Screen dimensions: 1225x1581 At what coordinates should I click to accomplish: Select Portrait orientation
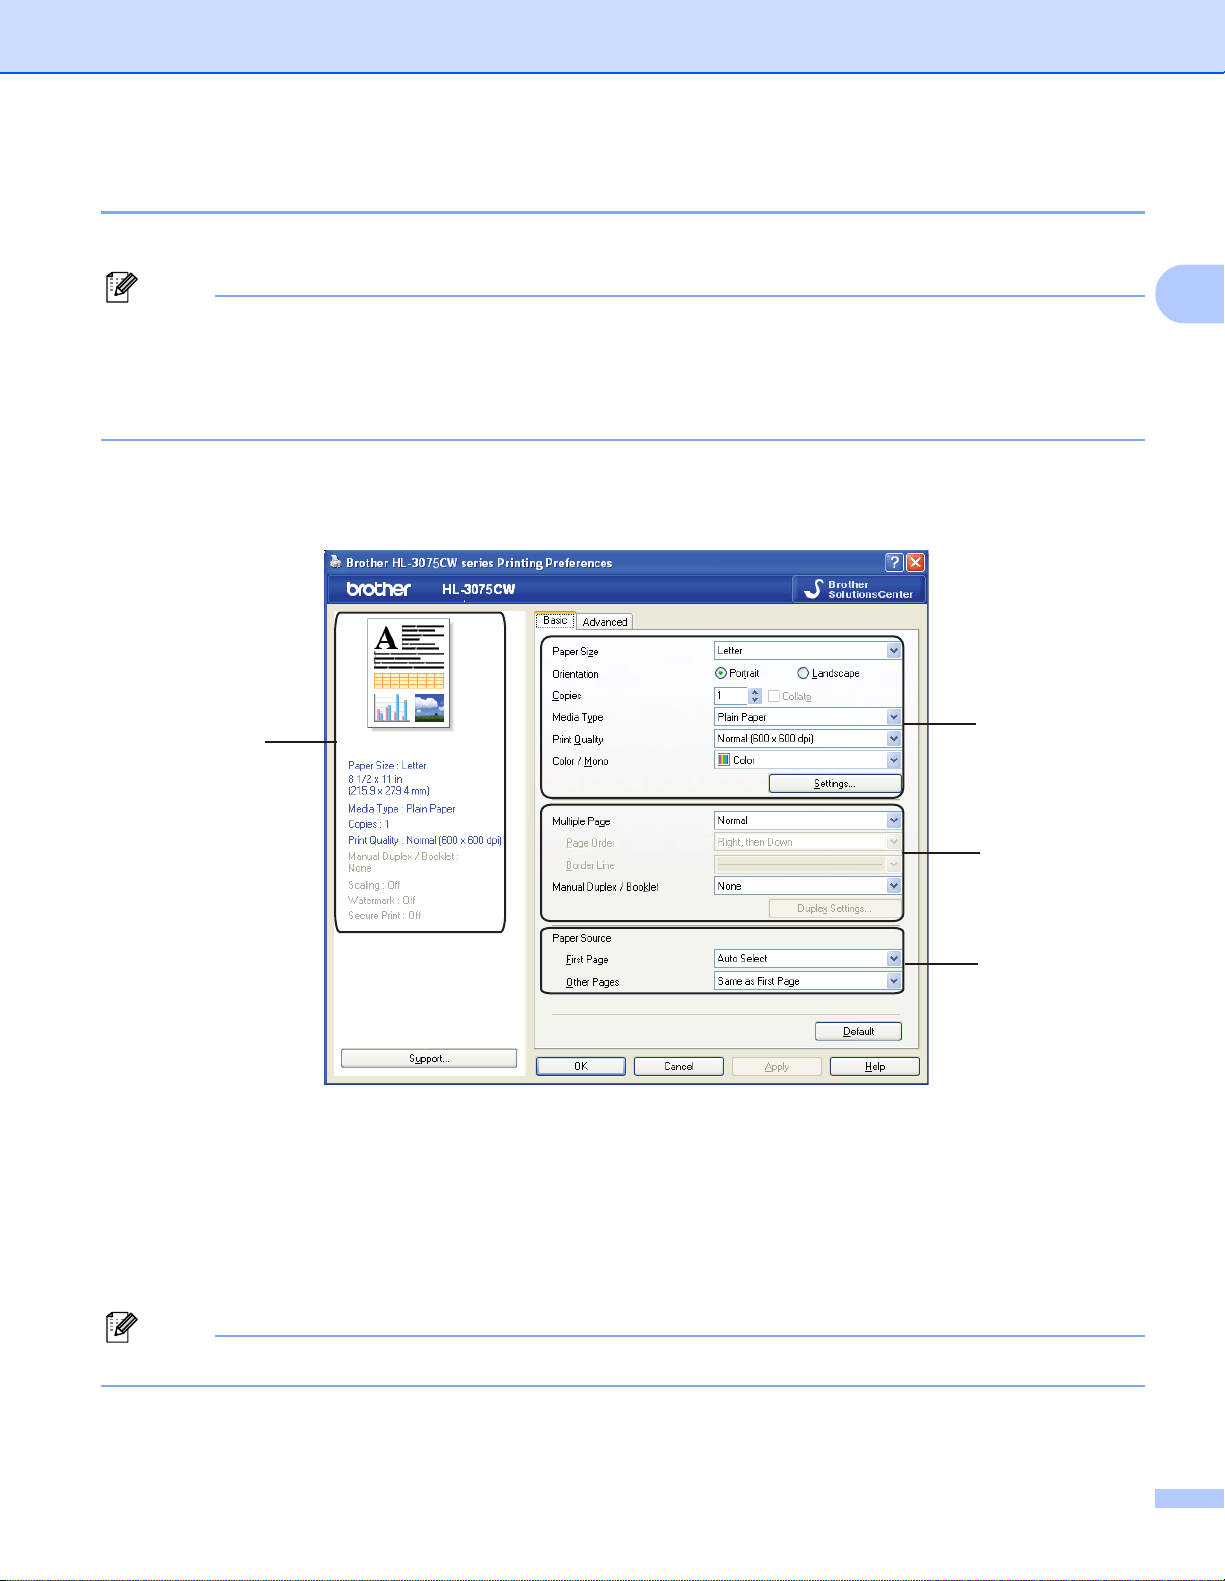pyautogui.click(x=737, y=673)
